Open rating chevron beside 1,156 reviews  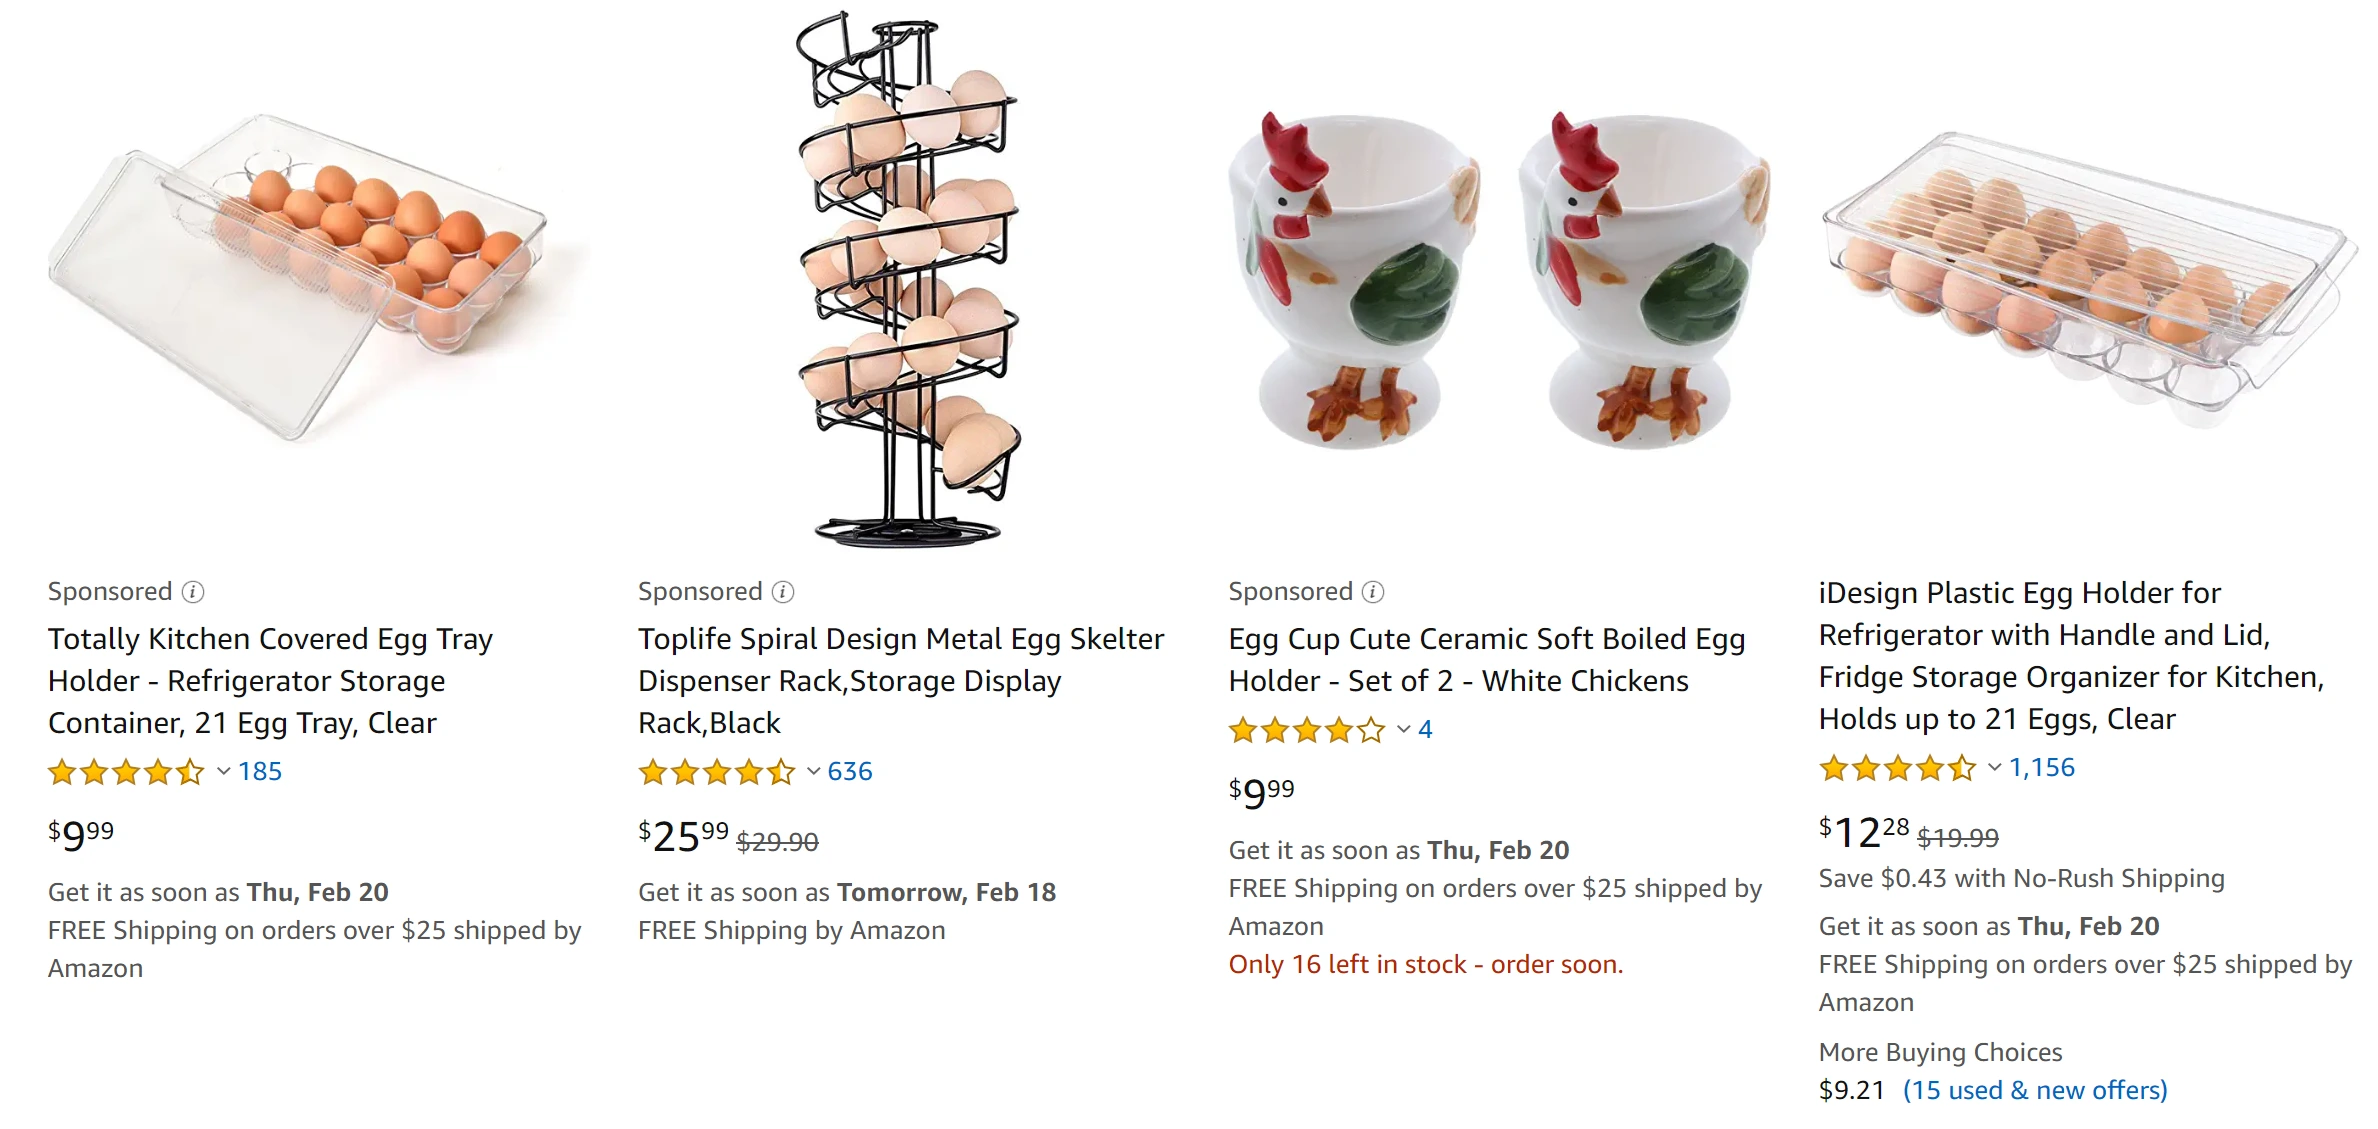[1995, 767]
